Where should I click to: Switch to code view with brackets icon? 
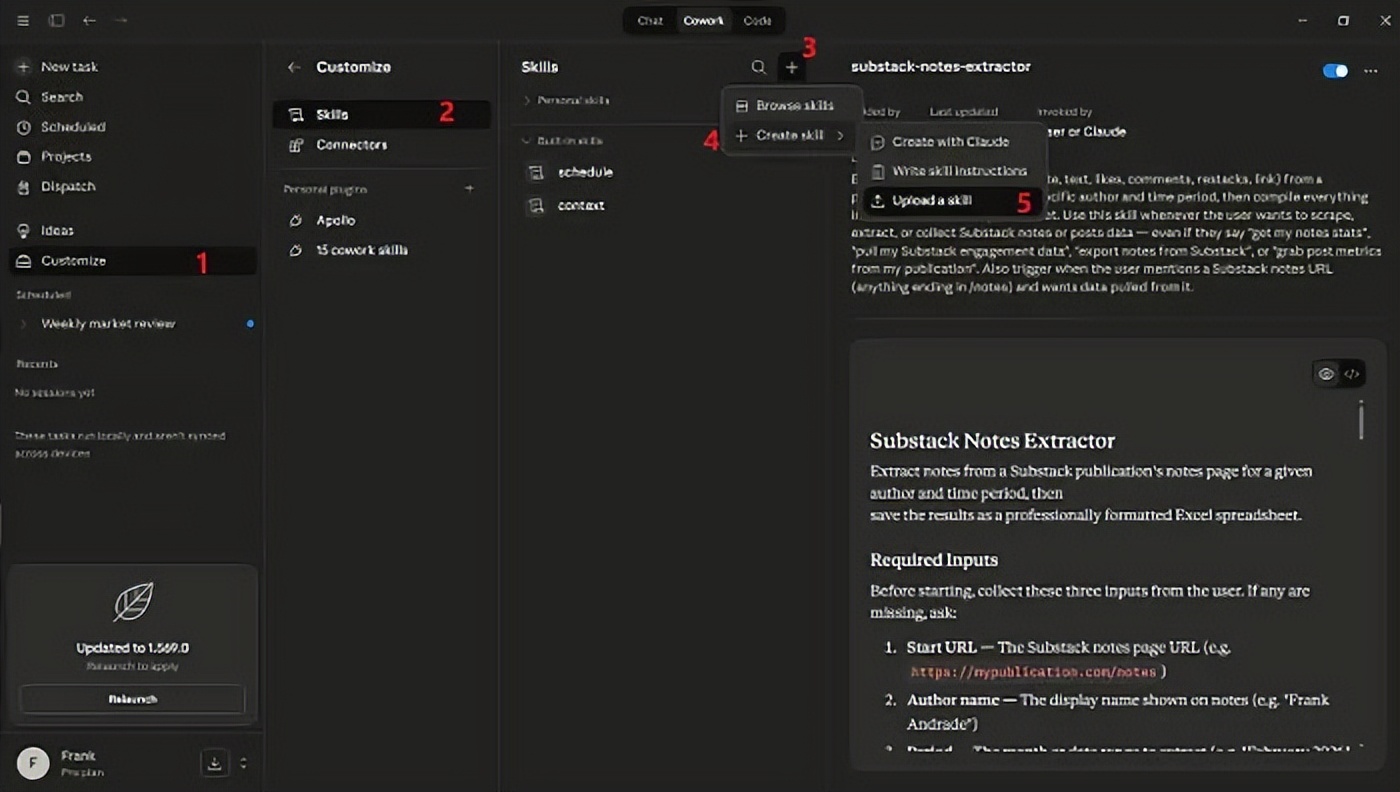[x=1352, y=374]
